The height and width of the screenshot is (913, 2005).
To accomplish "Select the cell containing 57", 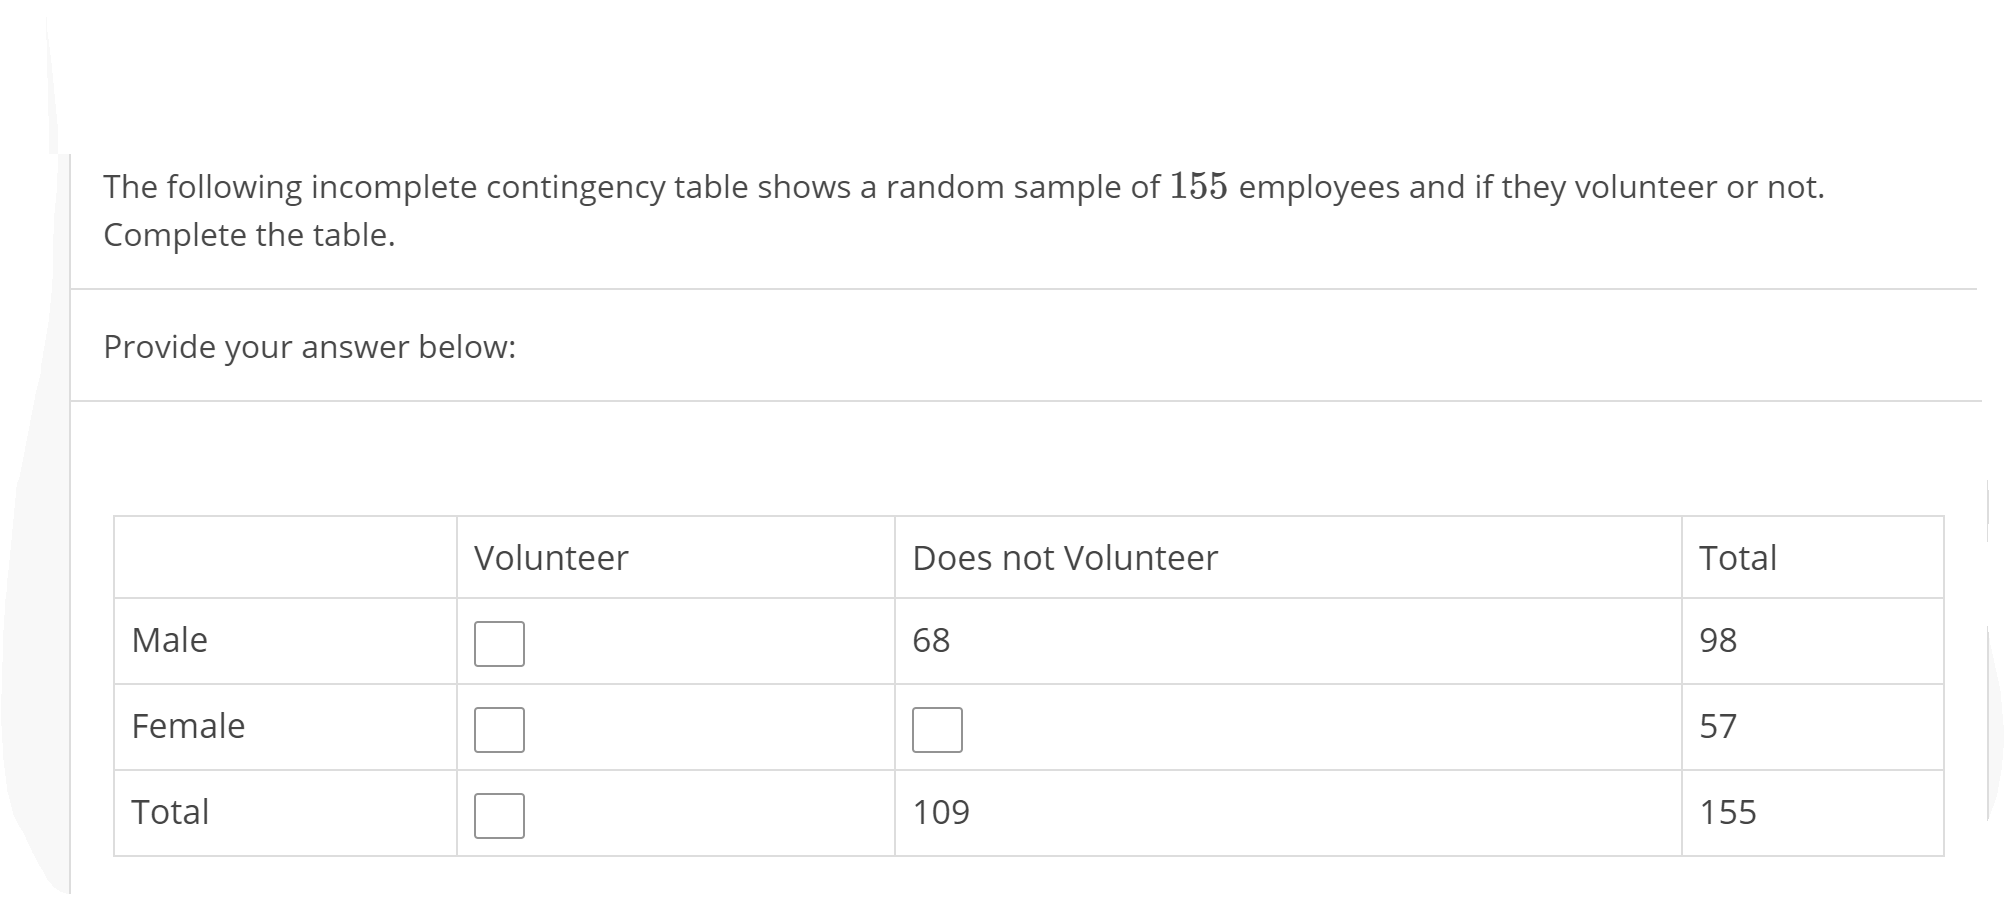I will (x=1717, y=727).
